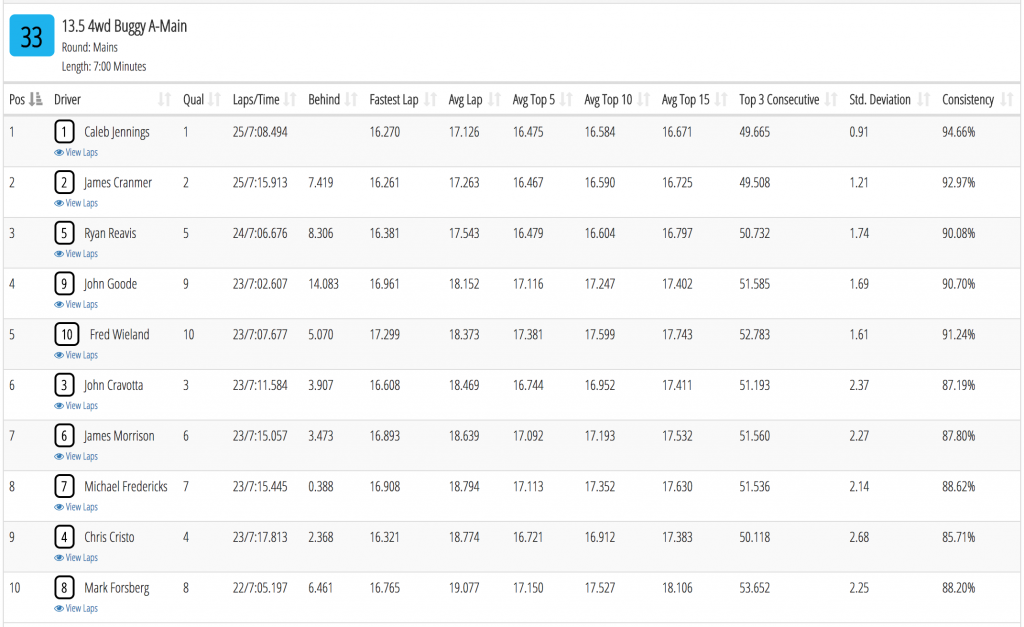This screenshot has width=1024, height=627.
Task: Open View Laps under Chris Cristo
Action: (x=76, y=557)
